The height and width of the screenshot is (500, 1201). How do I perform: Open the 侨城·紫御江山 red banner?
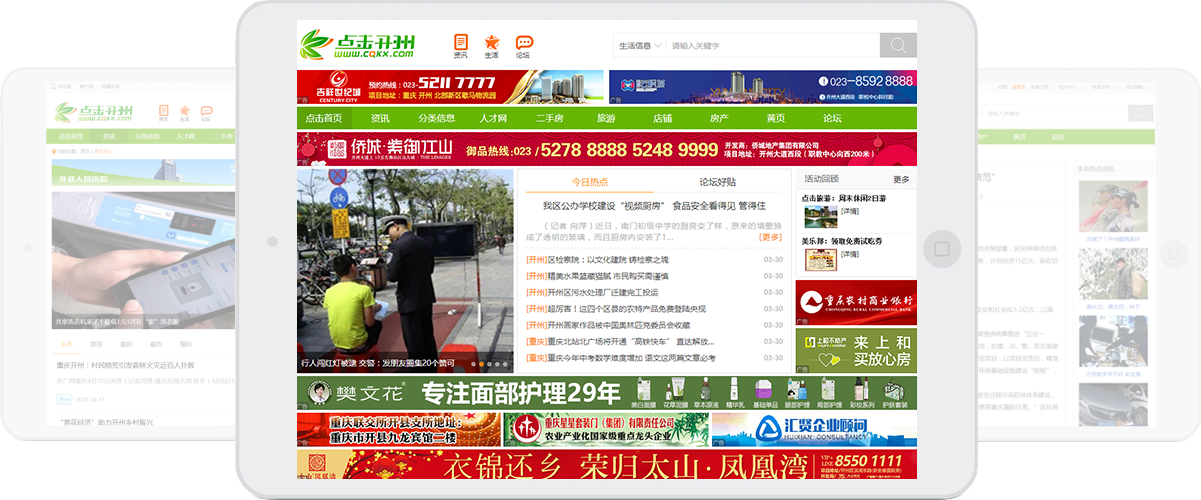606,149
